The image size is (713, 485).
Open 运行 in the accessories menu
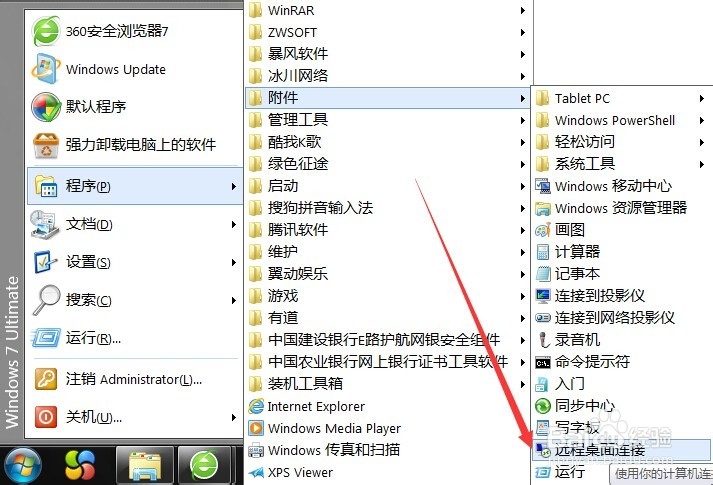tap(572, 473)
